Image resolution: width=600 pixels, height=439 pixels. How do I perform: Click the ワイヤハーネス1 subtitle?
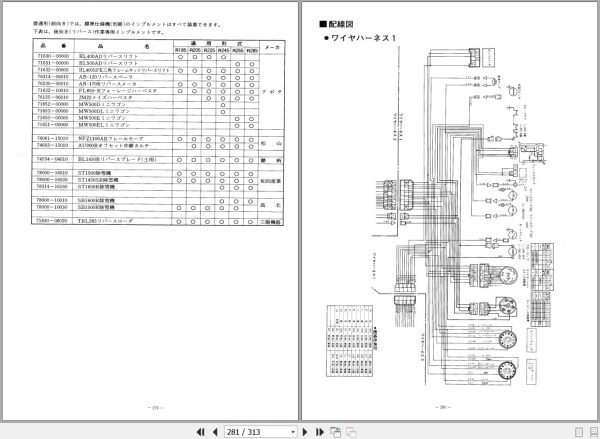(x=360, y=38)
